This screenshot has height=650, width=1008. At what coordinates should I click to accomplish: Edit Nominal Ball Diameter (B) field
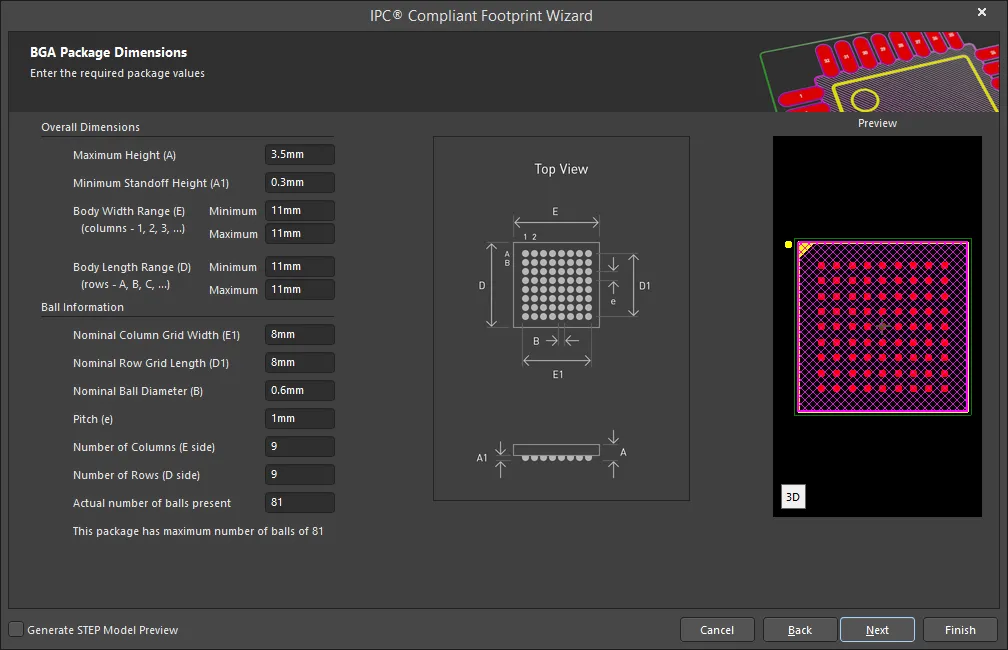tap(300, 390)
